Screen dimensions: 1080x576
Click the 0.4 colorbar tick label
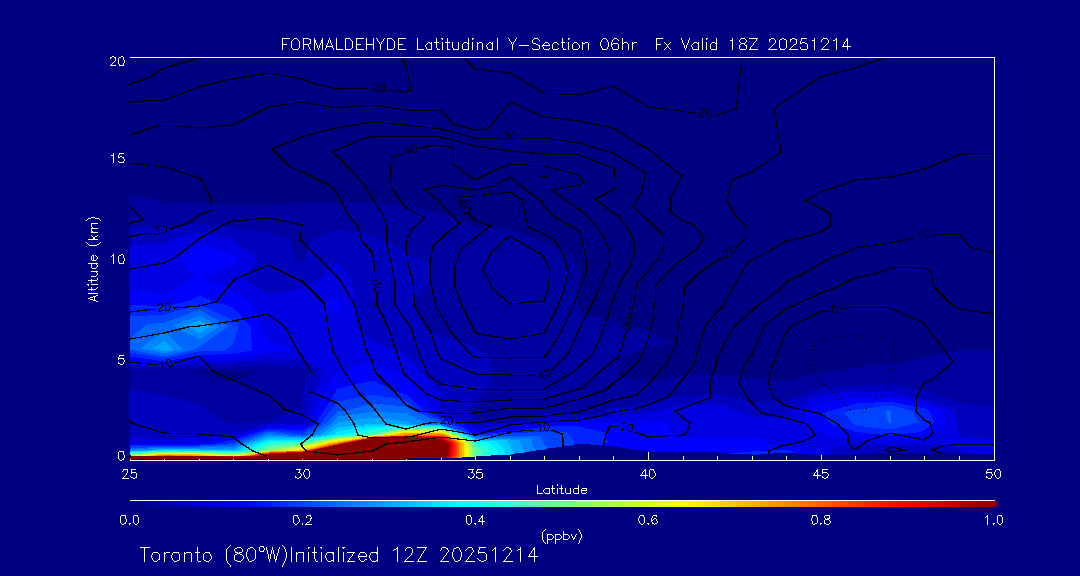(475, 520)
